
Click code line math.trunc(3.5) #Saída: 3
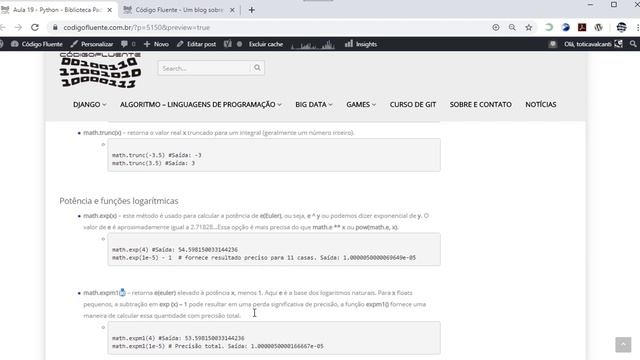click(x=153, y=163)
